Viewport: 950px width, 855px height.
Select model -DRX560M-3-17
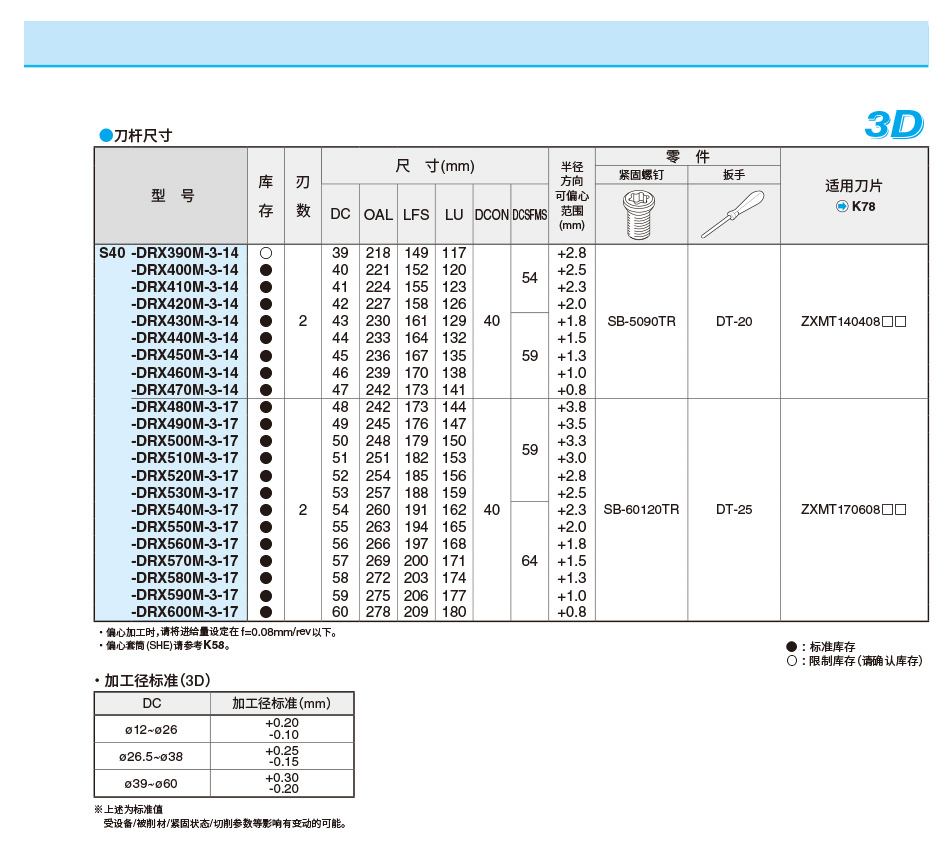pos(185,544)
